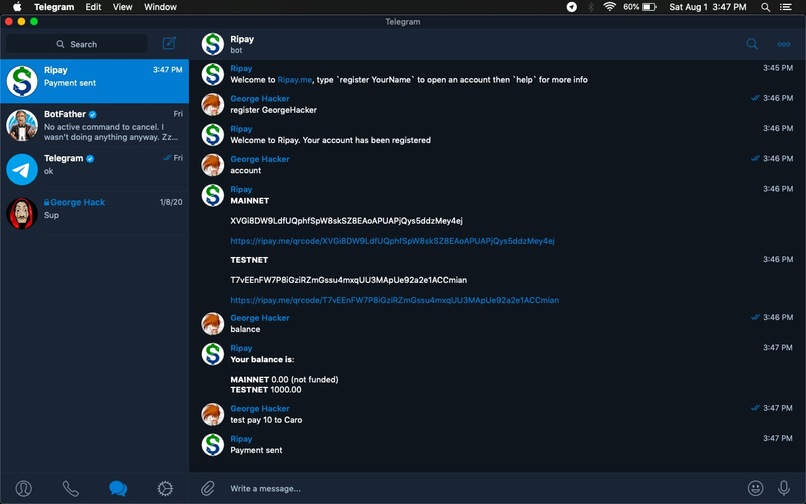Open the View menu
Screen dimensions: 806x504
click(122, 7)
